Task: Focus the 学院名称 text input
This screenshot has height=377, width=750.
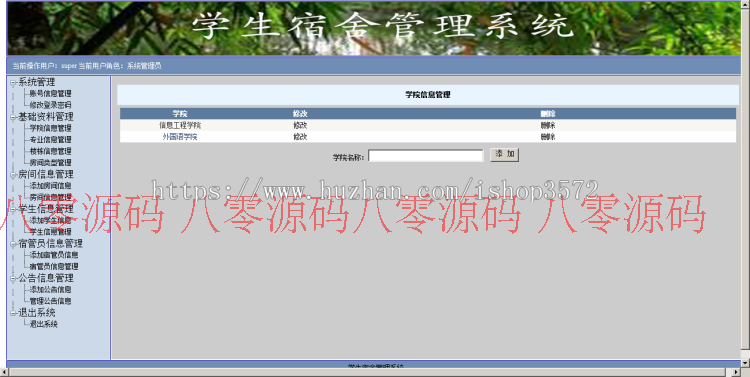Action: pyautogui.click(x=426, y=155)
